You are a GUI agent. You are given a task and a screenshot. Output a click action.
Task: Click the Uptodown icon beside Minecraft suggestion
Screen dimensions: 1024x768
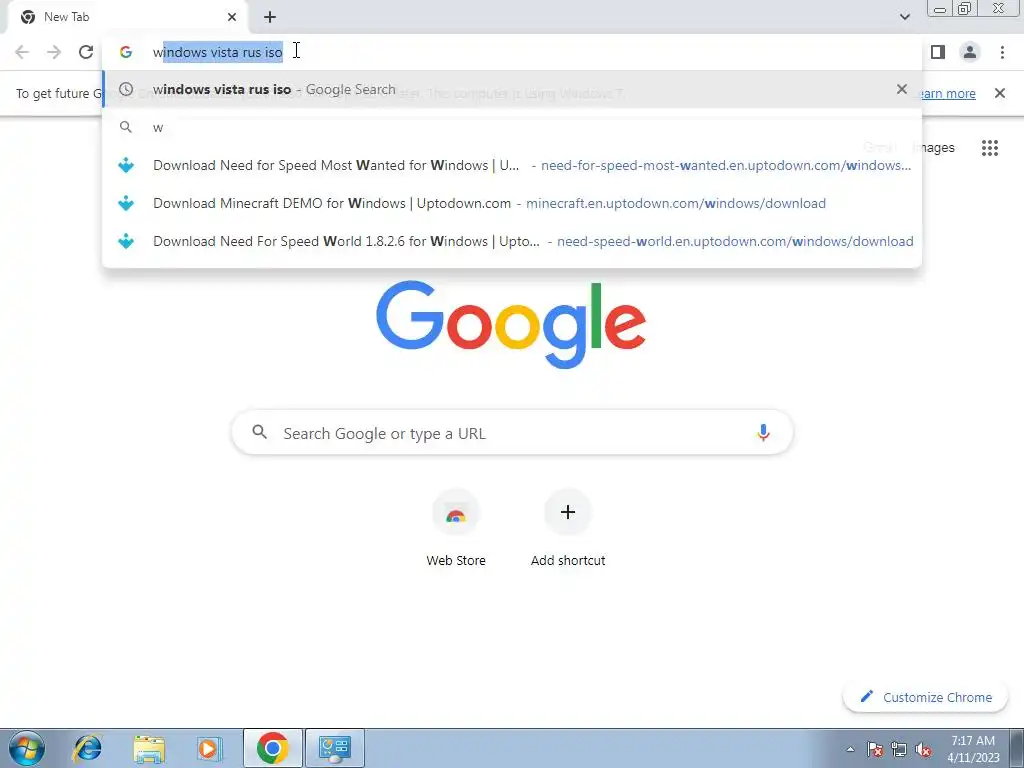(126, 203)
